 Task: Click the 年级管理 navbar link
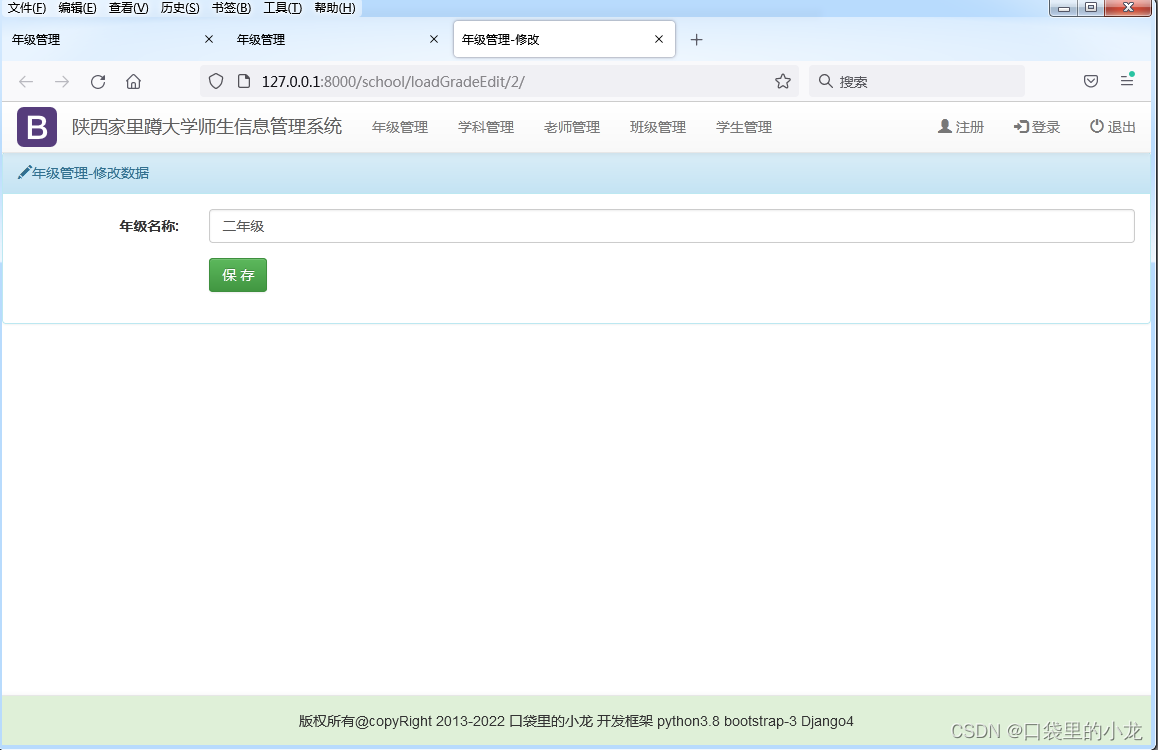point(400,127)
